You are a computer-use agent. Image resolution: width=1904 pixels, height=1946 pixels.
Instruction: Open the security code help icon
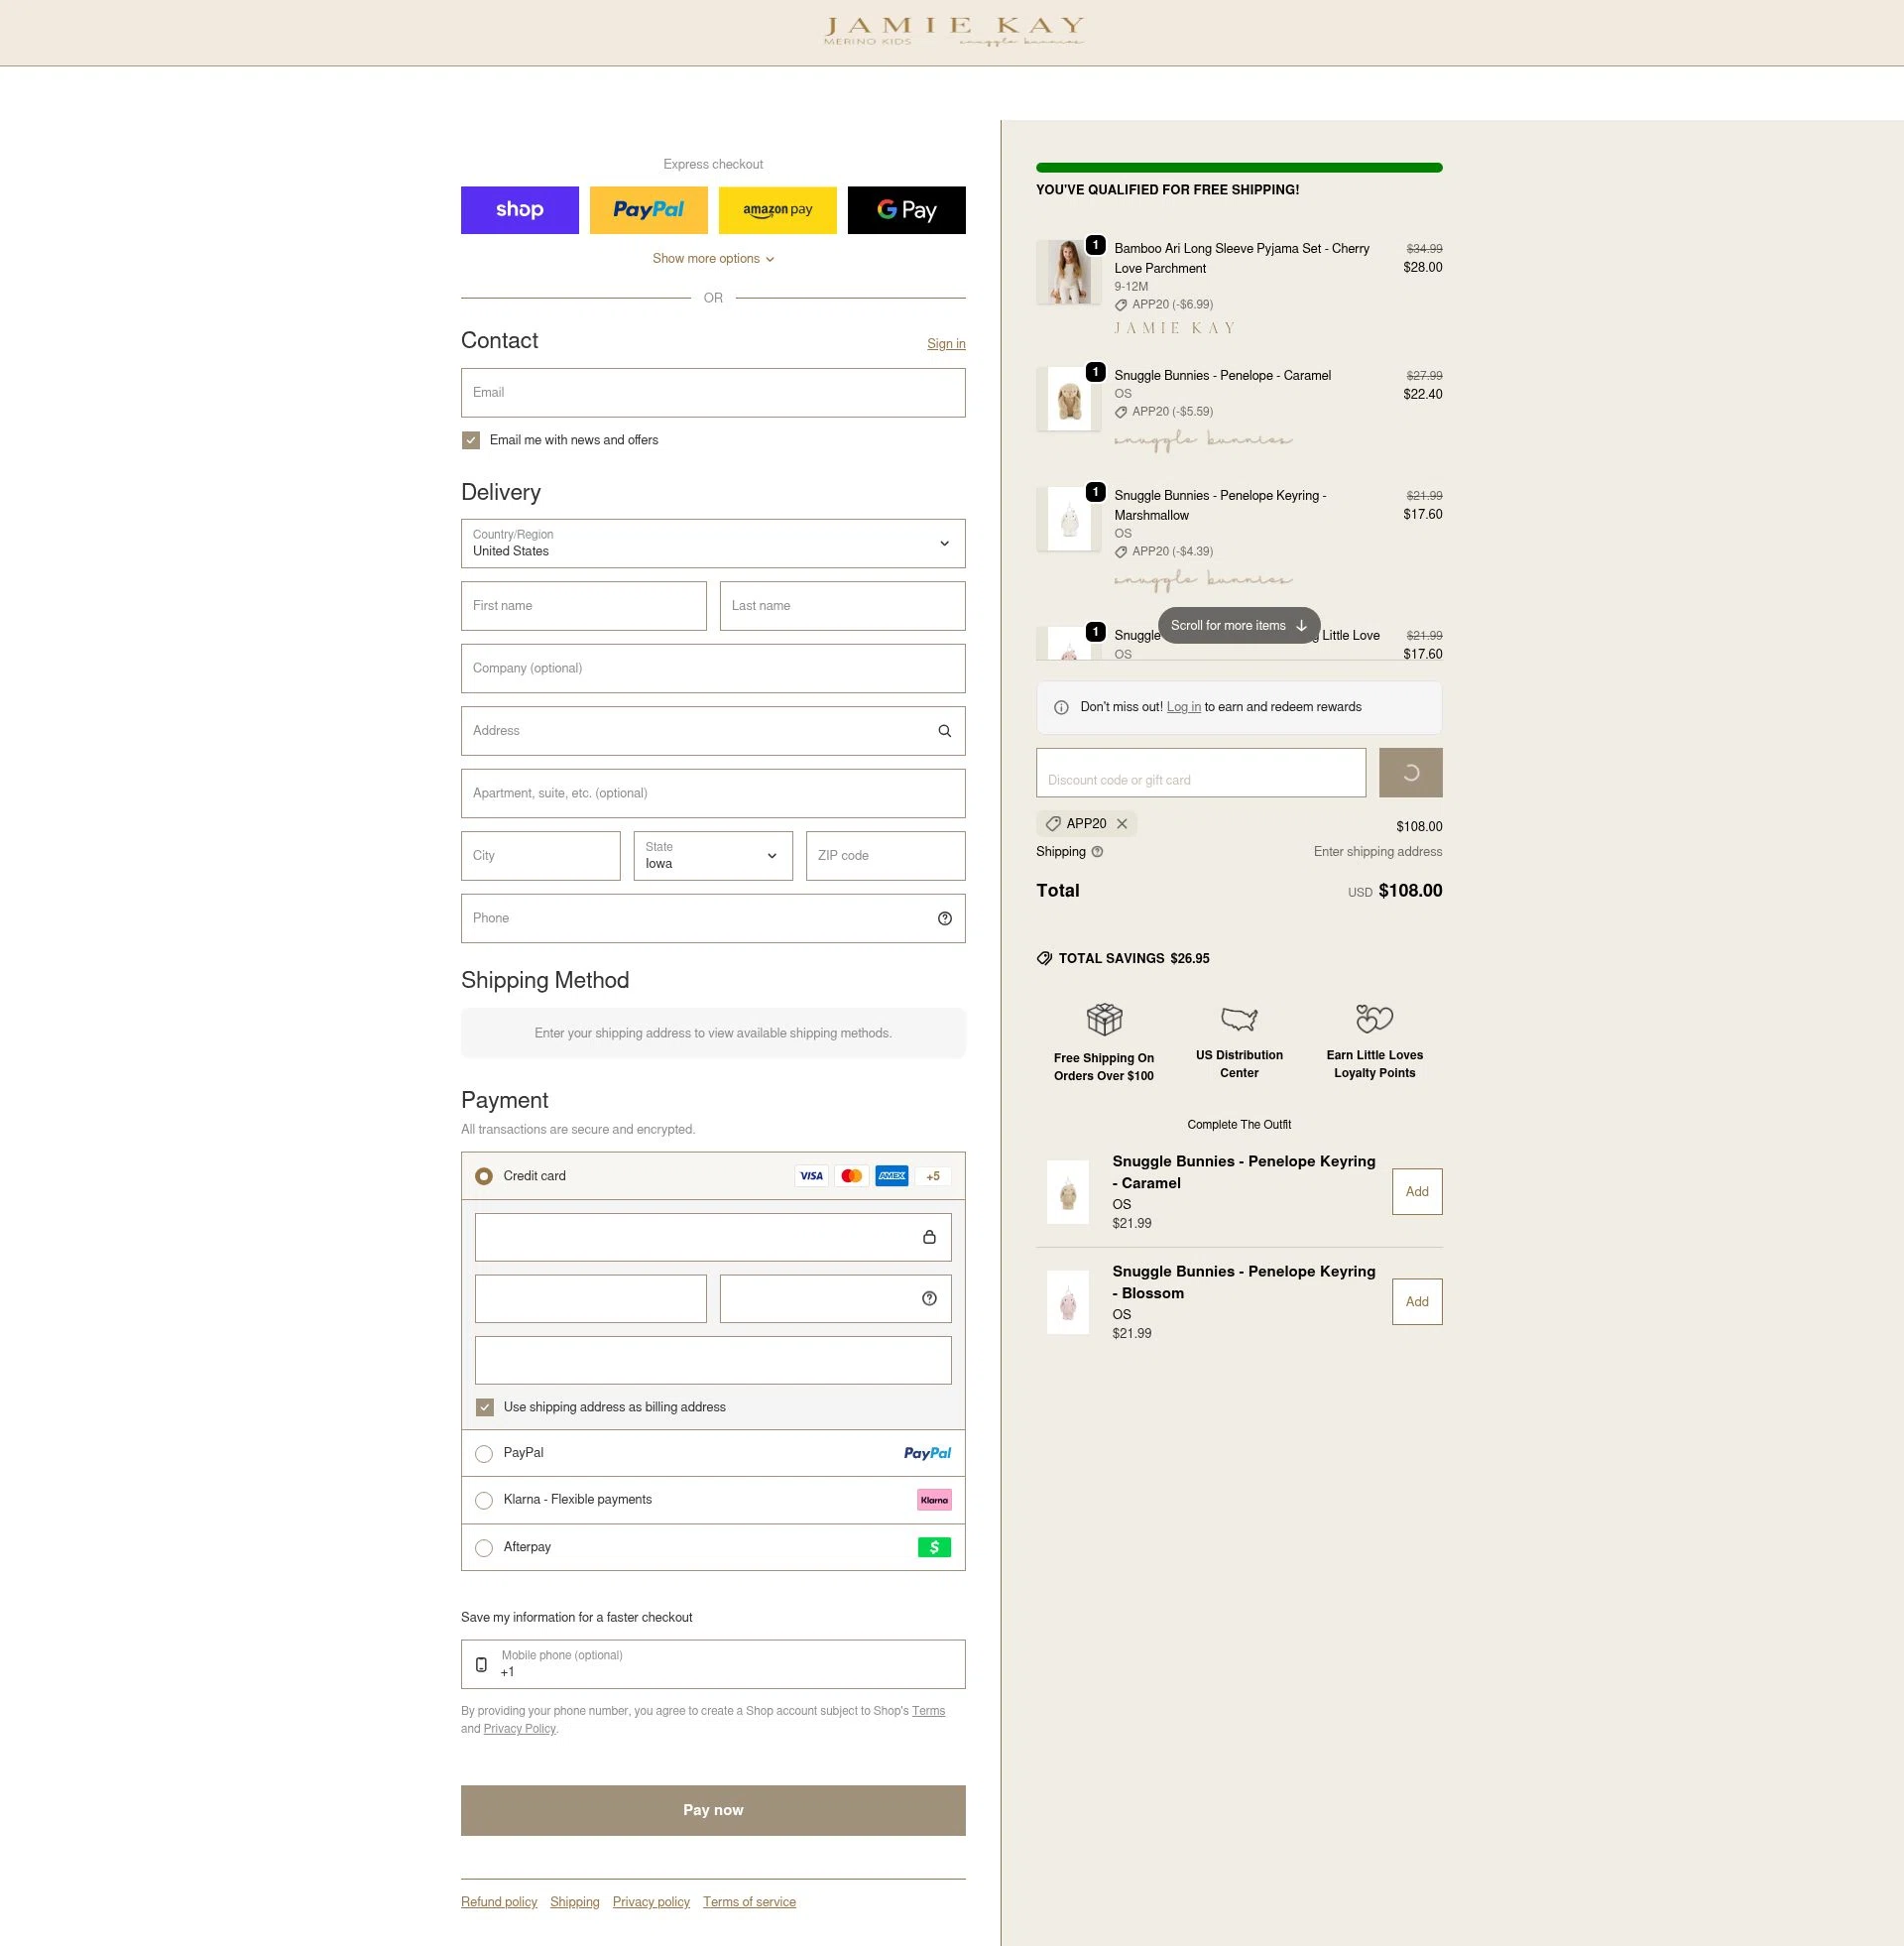[927, 1298]
